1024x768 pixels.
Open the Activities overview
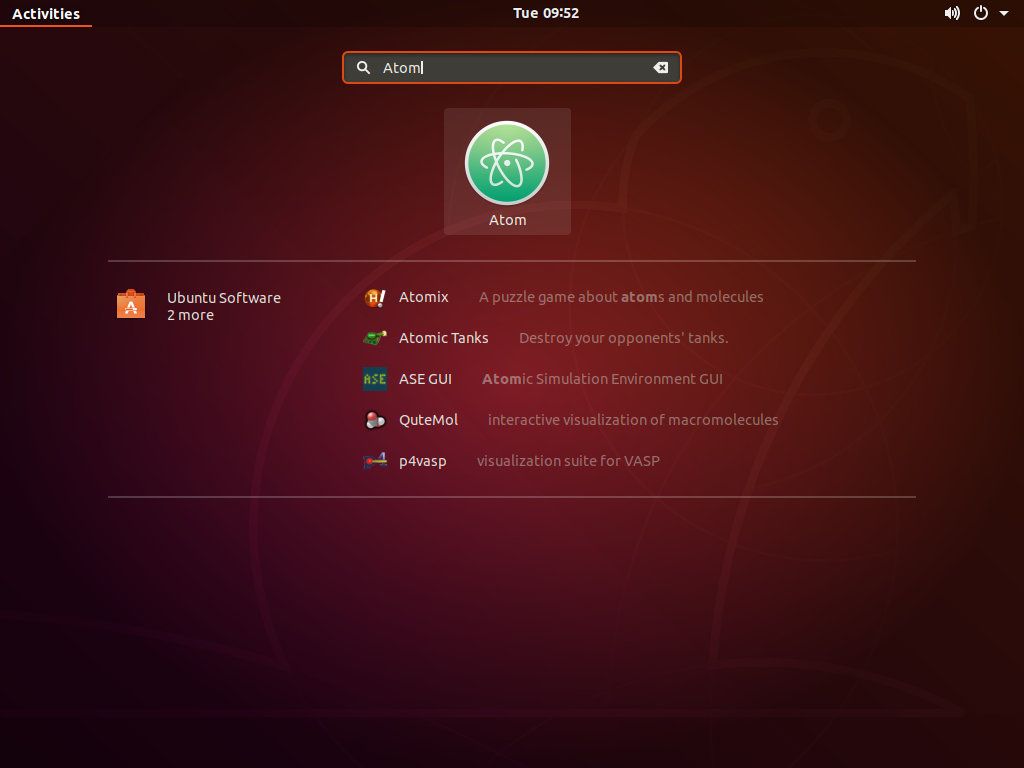pos(46,13)
